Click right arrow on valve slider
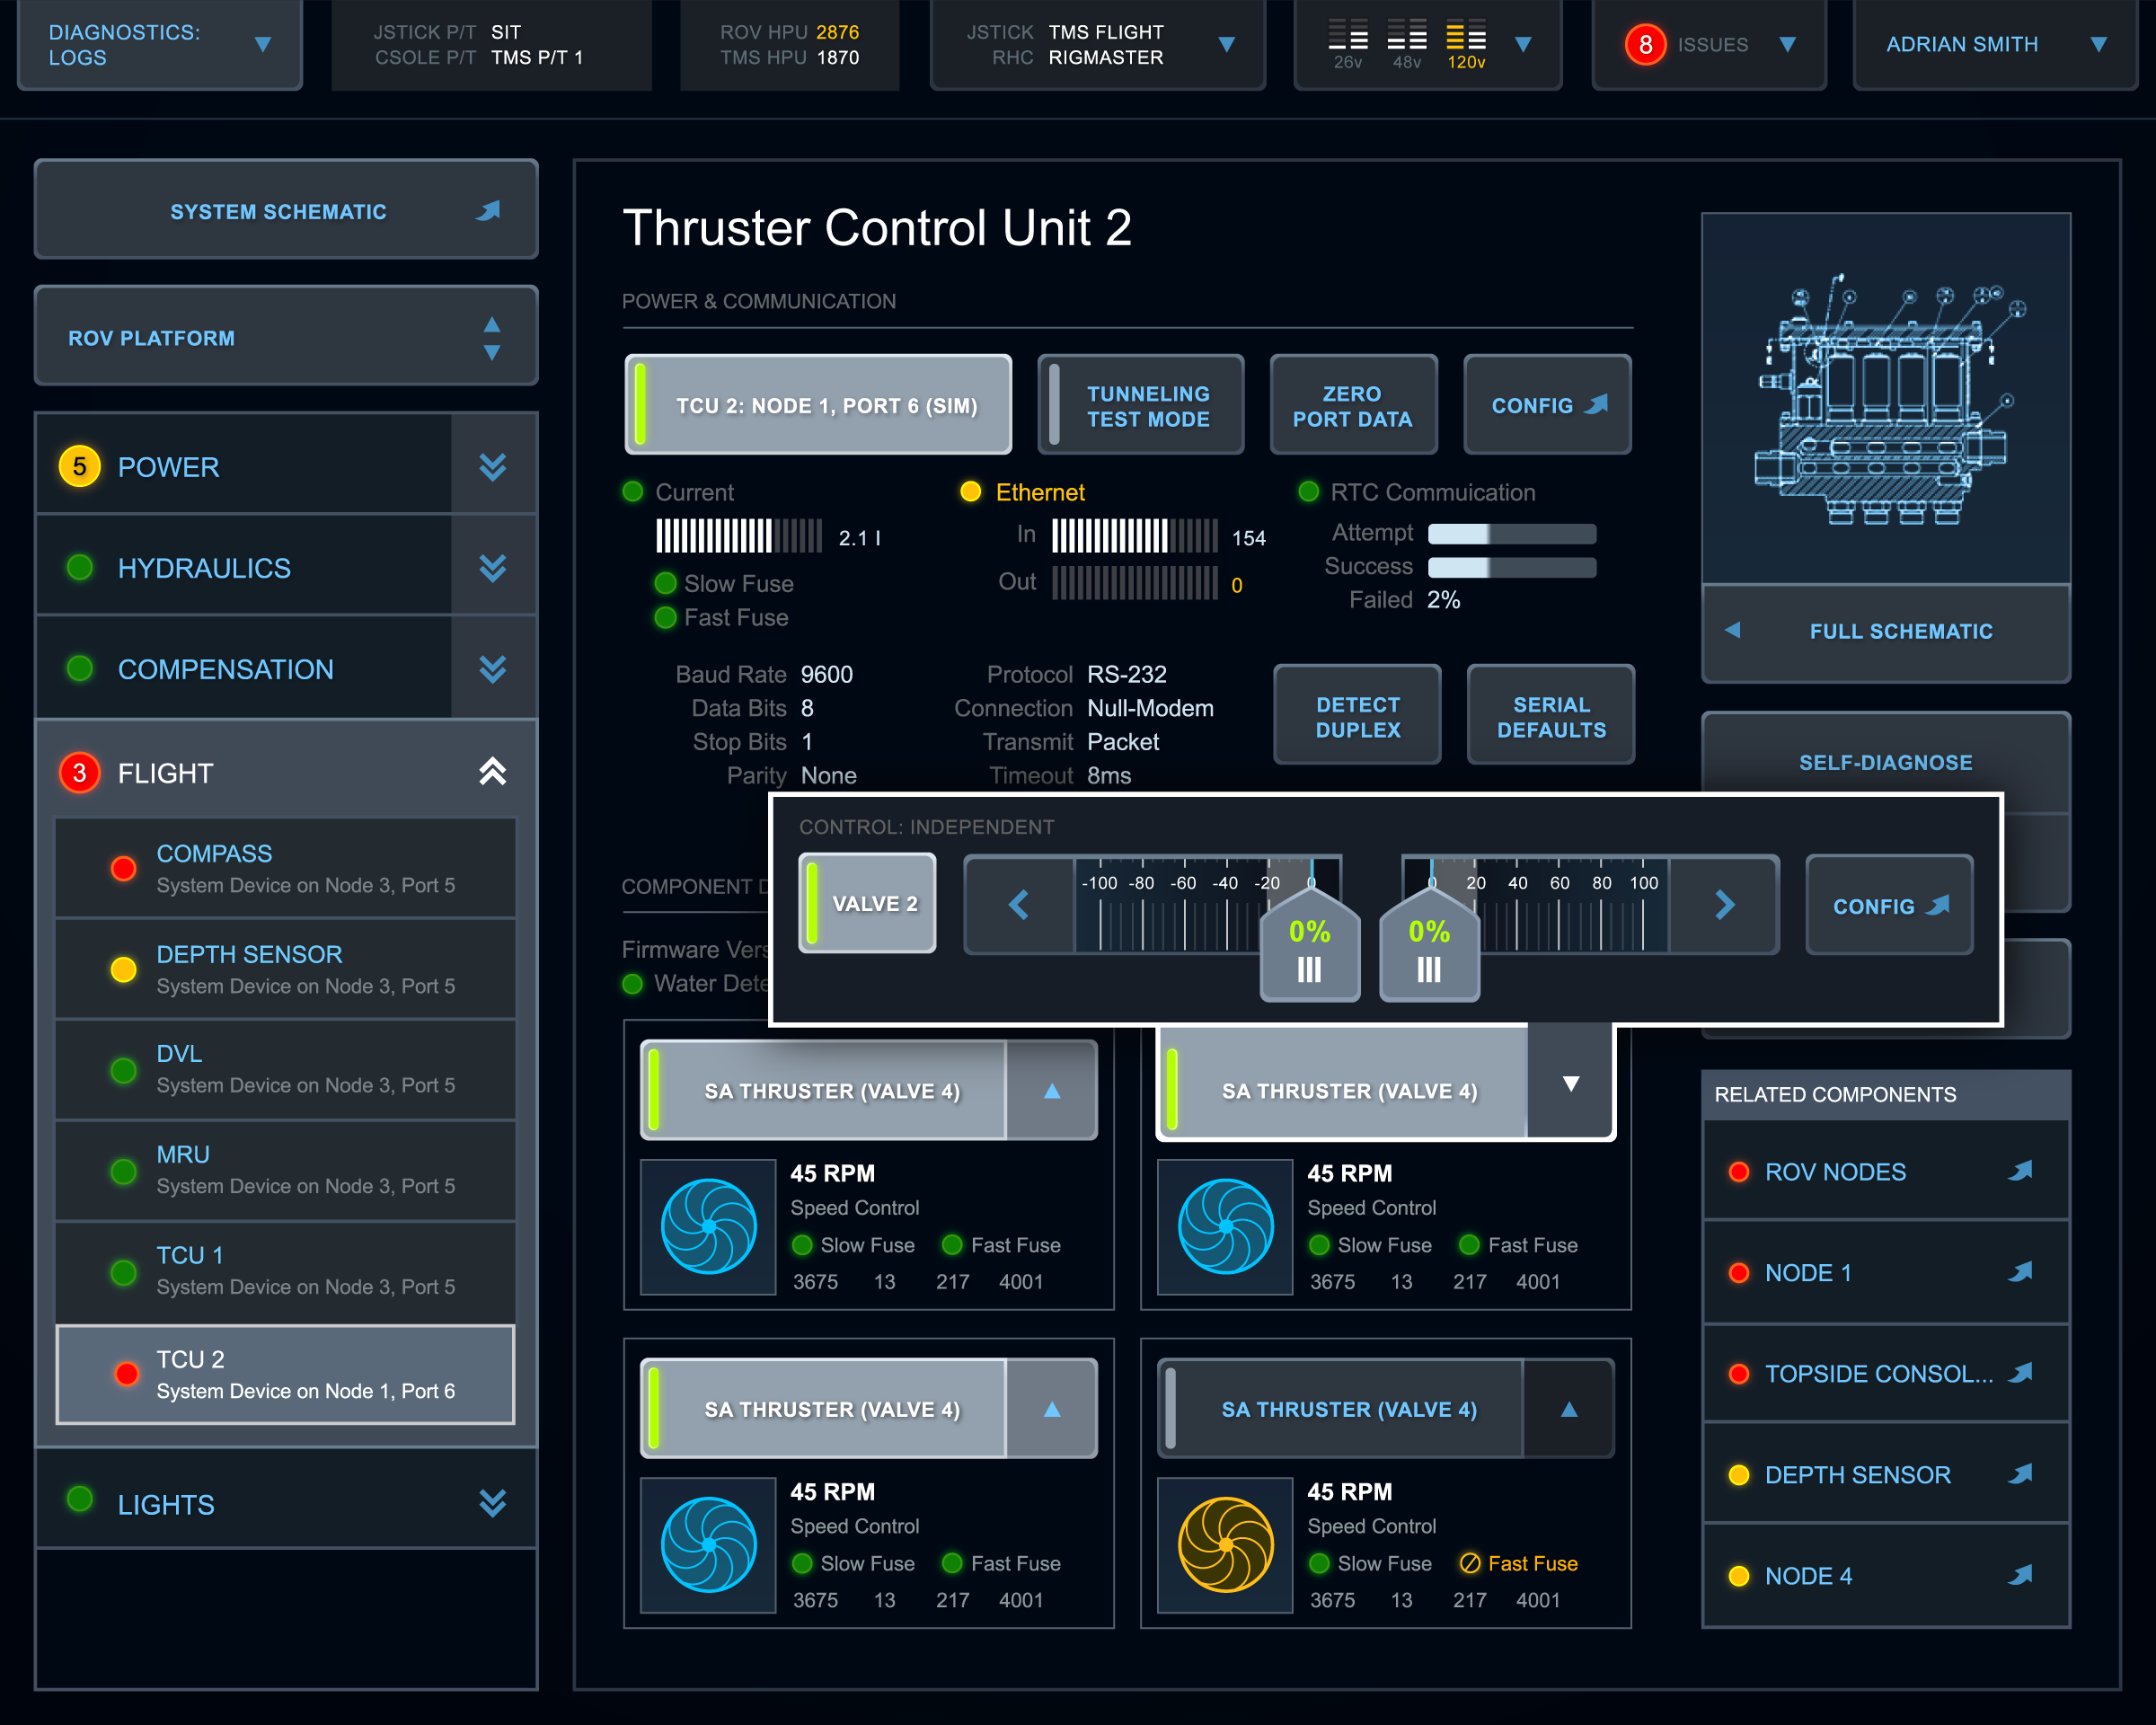Screen dimensions: 2156x1725 [1724, 905]
